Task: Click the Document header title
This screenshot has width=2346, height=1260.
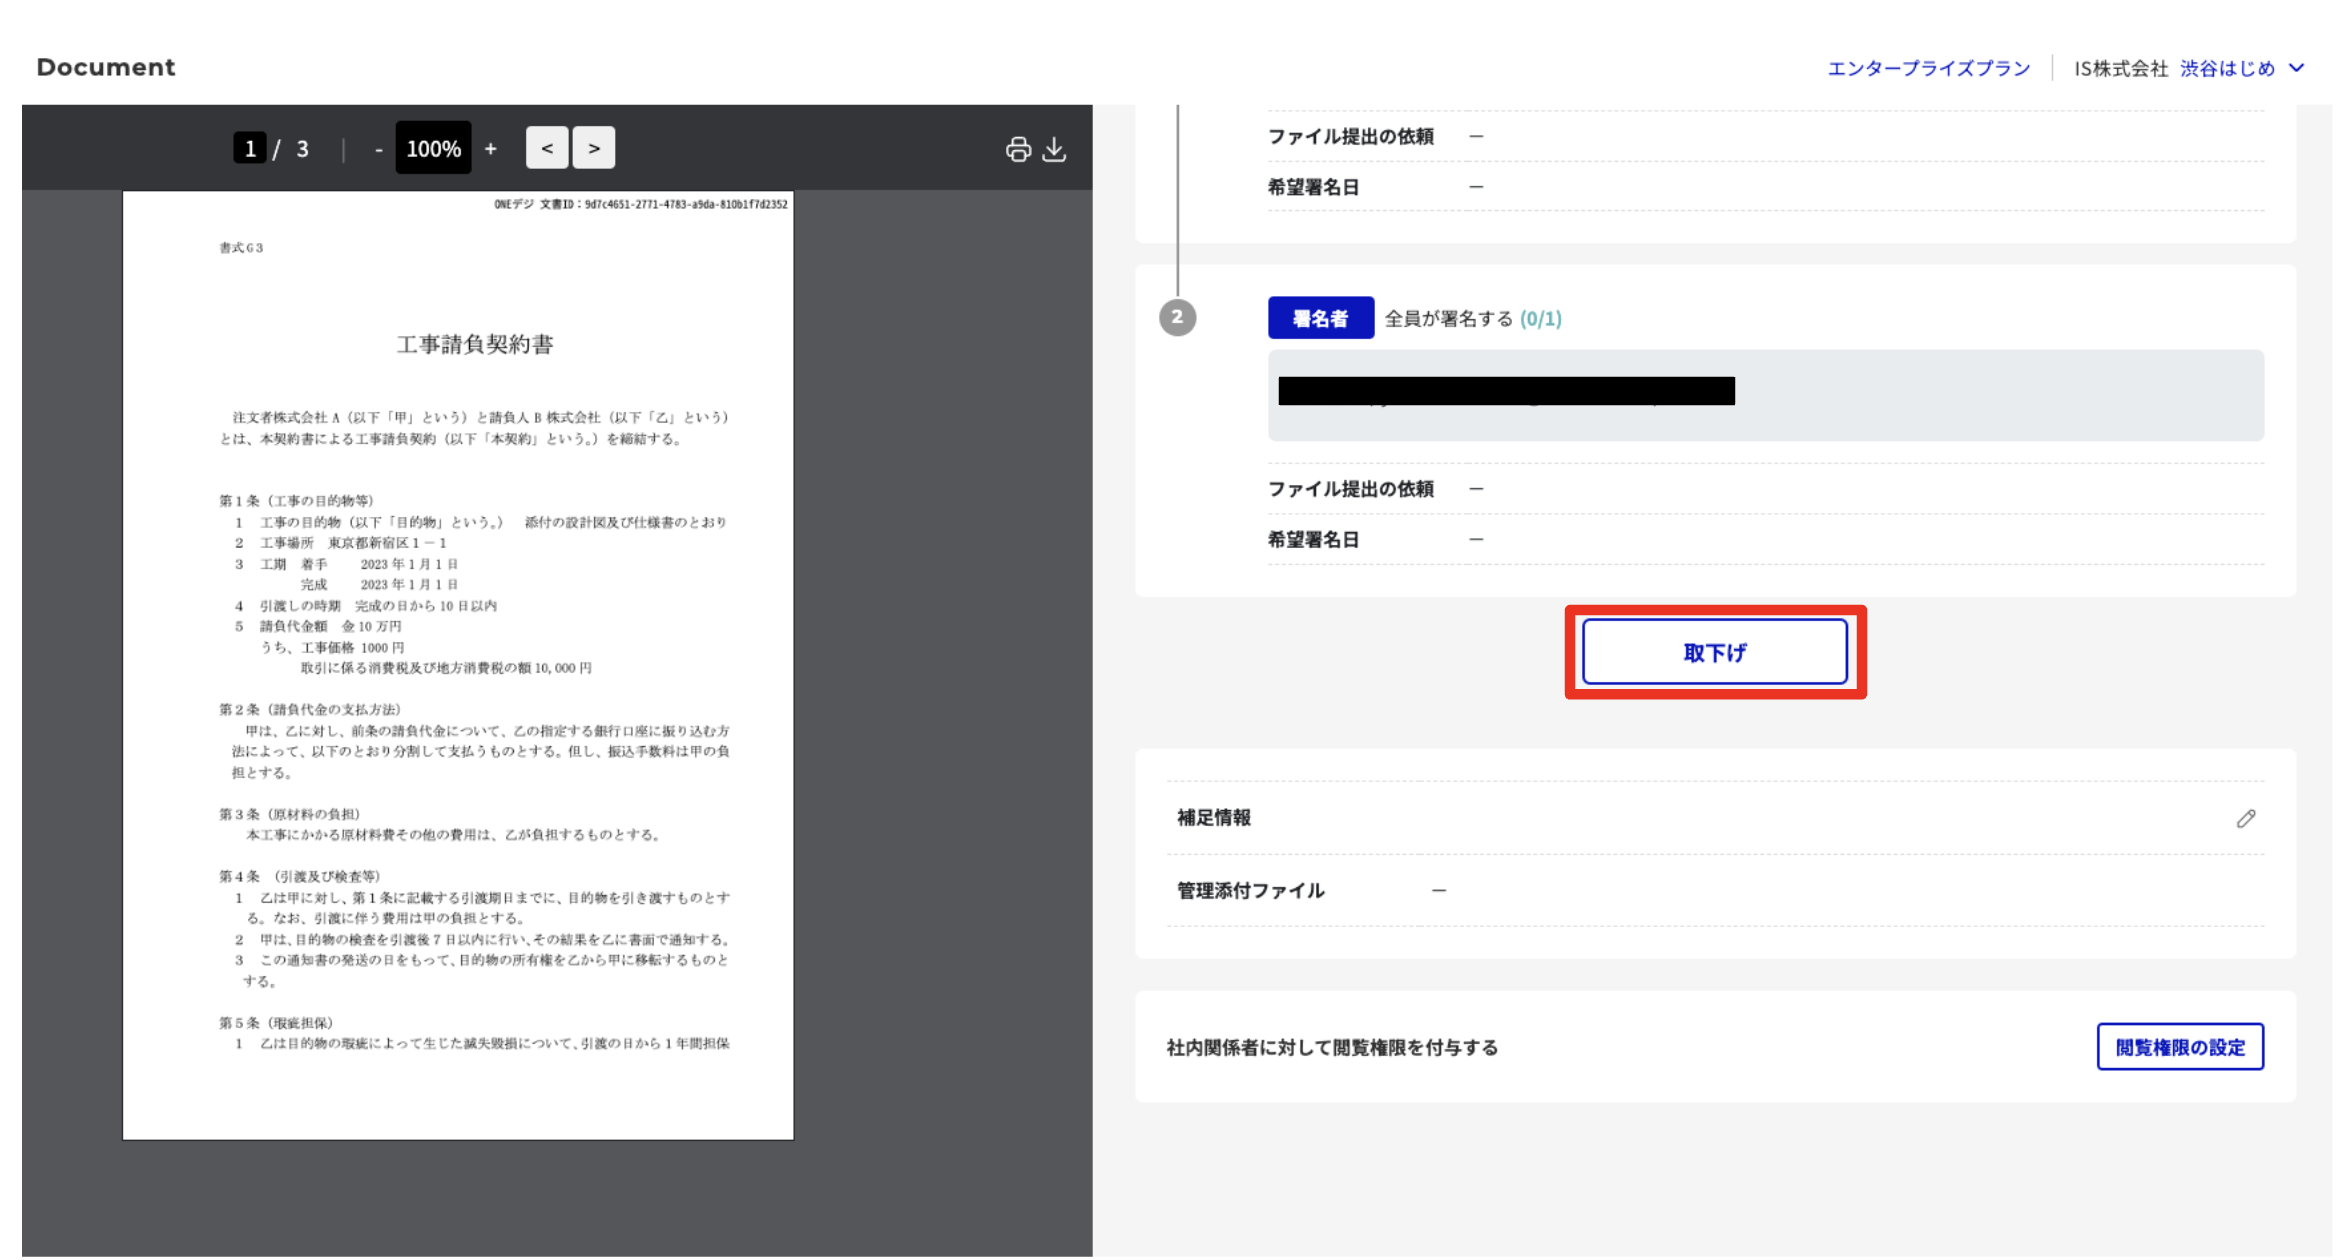Action: (106, 67)
